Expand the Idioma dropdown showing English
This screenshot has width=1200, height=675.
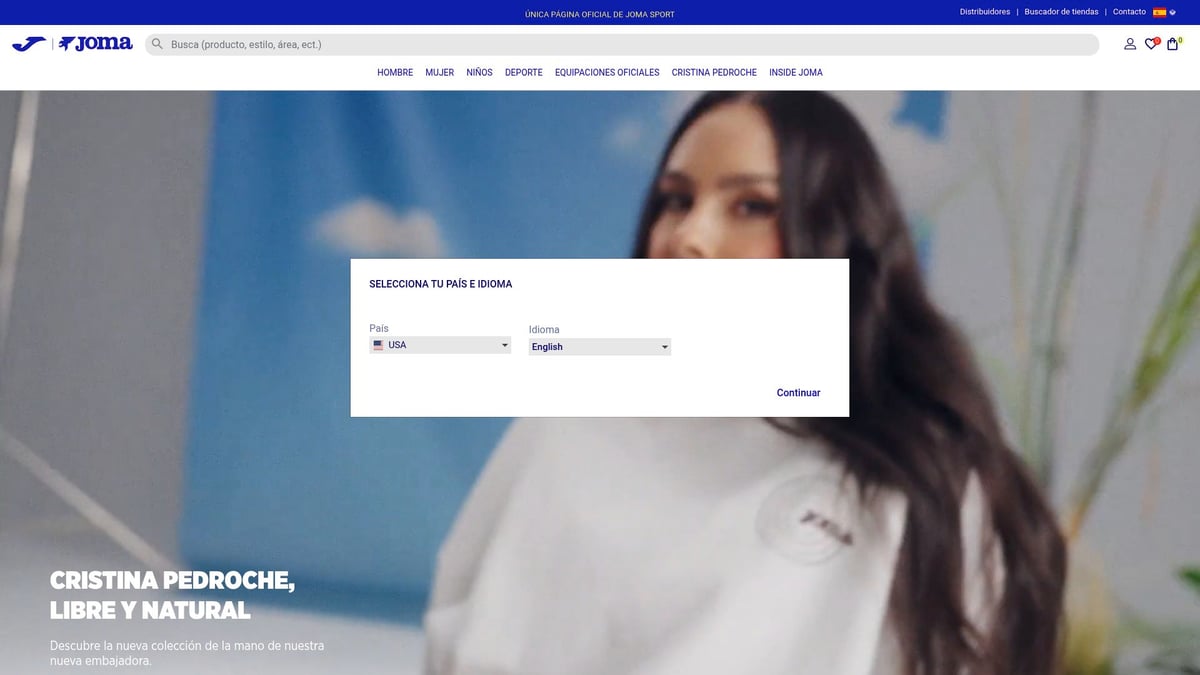[x=599, y=347]
